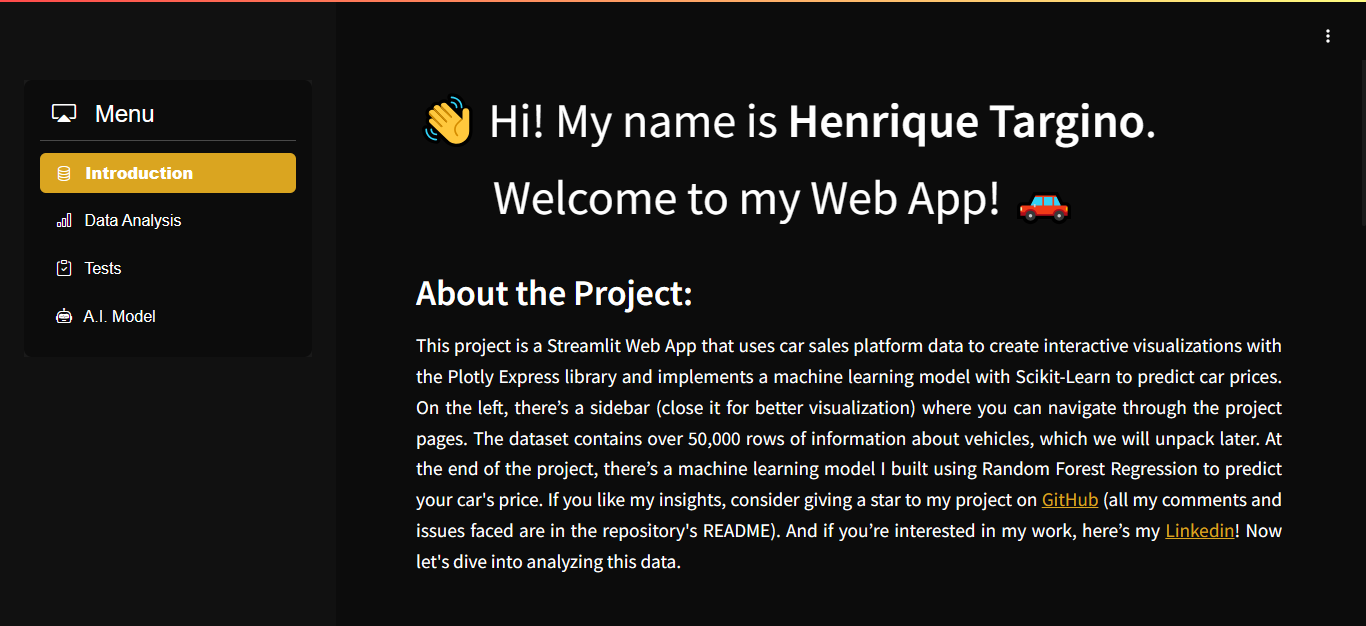The height and width of the screenshot is (626, 1366).
Task: Open the GitHub link in the description
Action: [x=1069, y=500]
